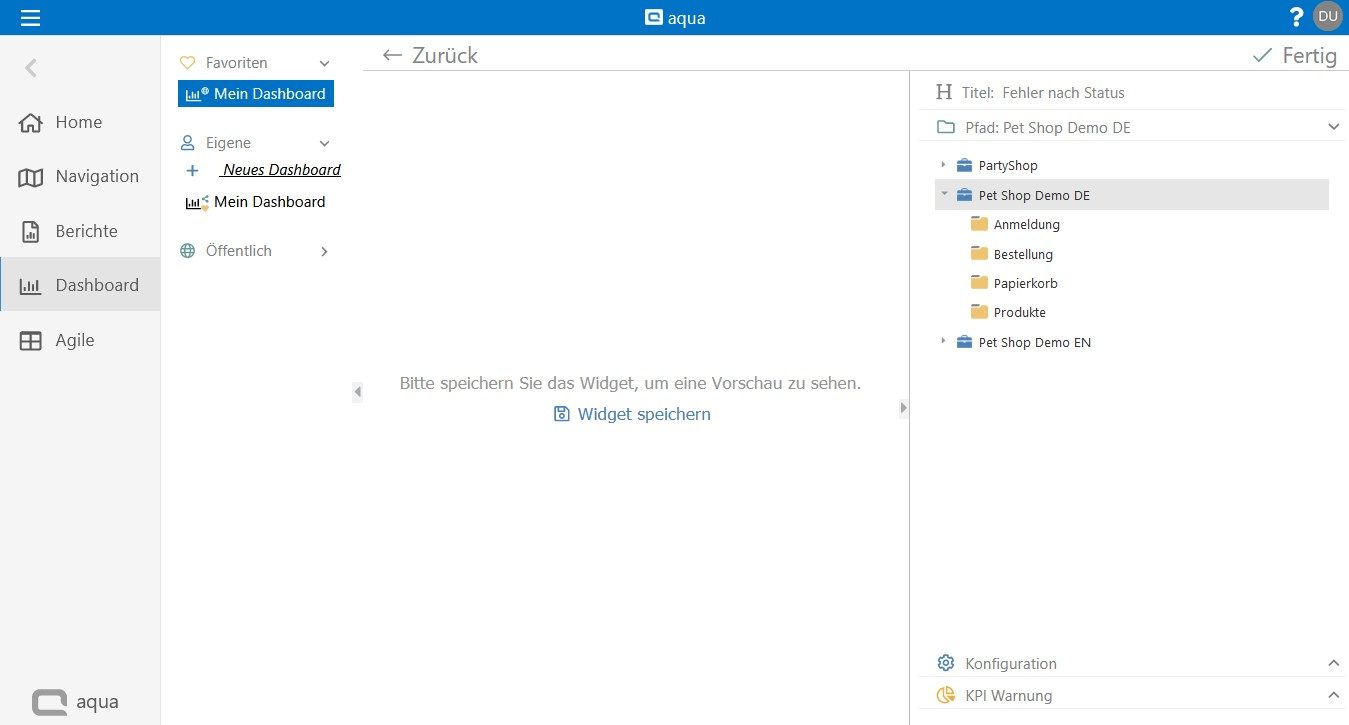
Task: Click the help question mark icon
Action: click(1296, 17)
